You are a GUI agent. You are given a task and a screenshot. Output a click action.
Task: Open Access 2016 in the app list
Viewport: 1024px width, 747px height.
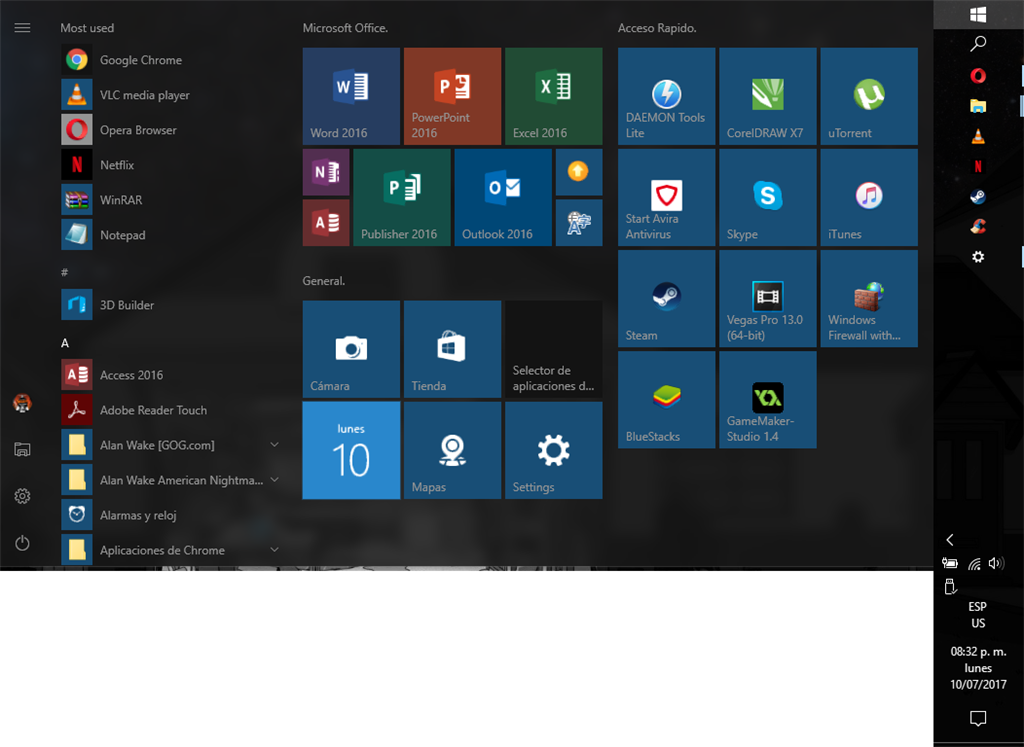point(170,375)
